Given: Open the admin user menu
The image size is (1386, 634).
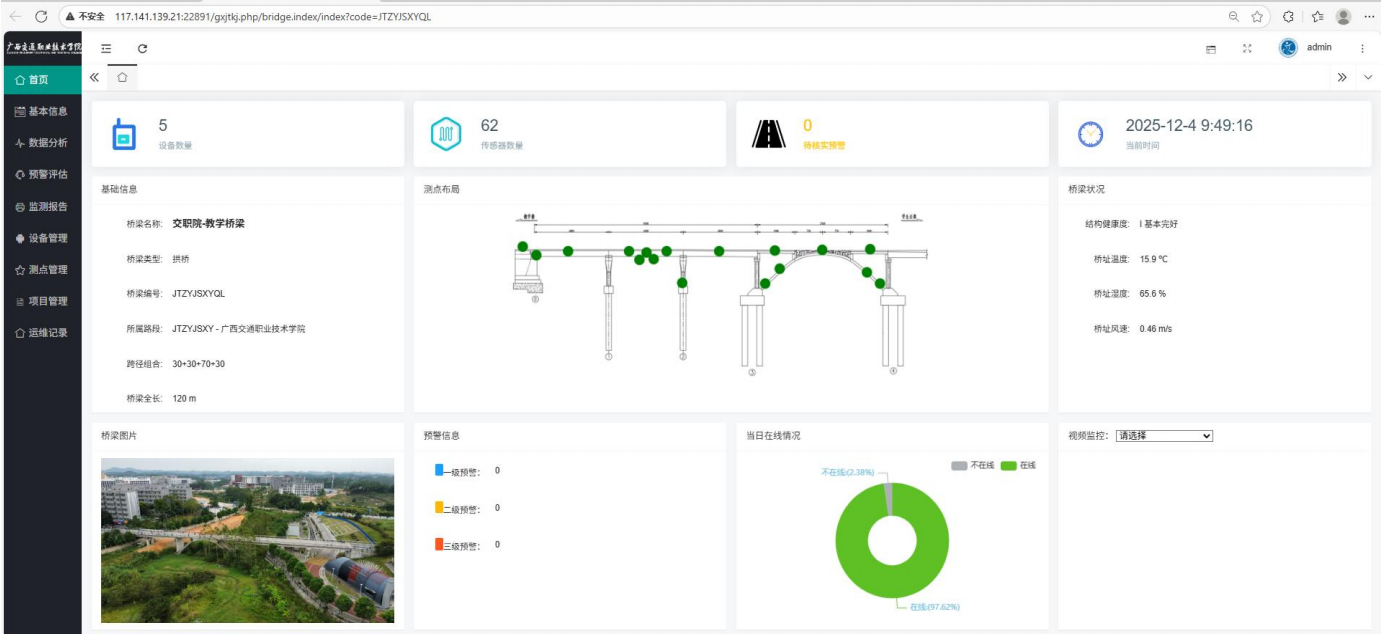Looking at the screenshot, I should click(x=1308, y=47).
